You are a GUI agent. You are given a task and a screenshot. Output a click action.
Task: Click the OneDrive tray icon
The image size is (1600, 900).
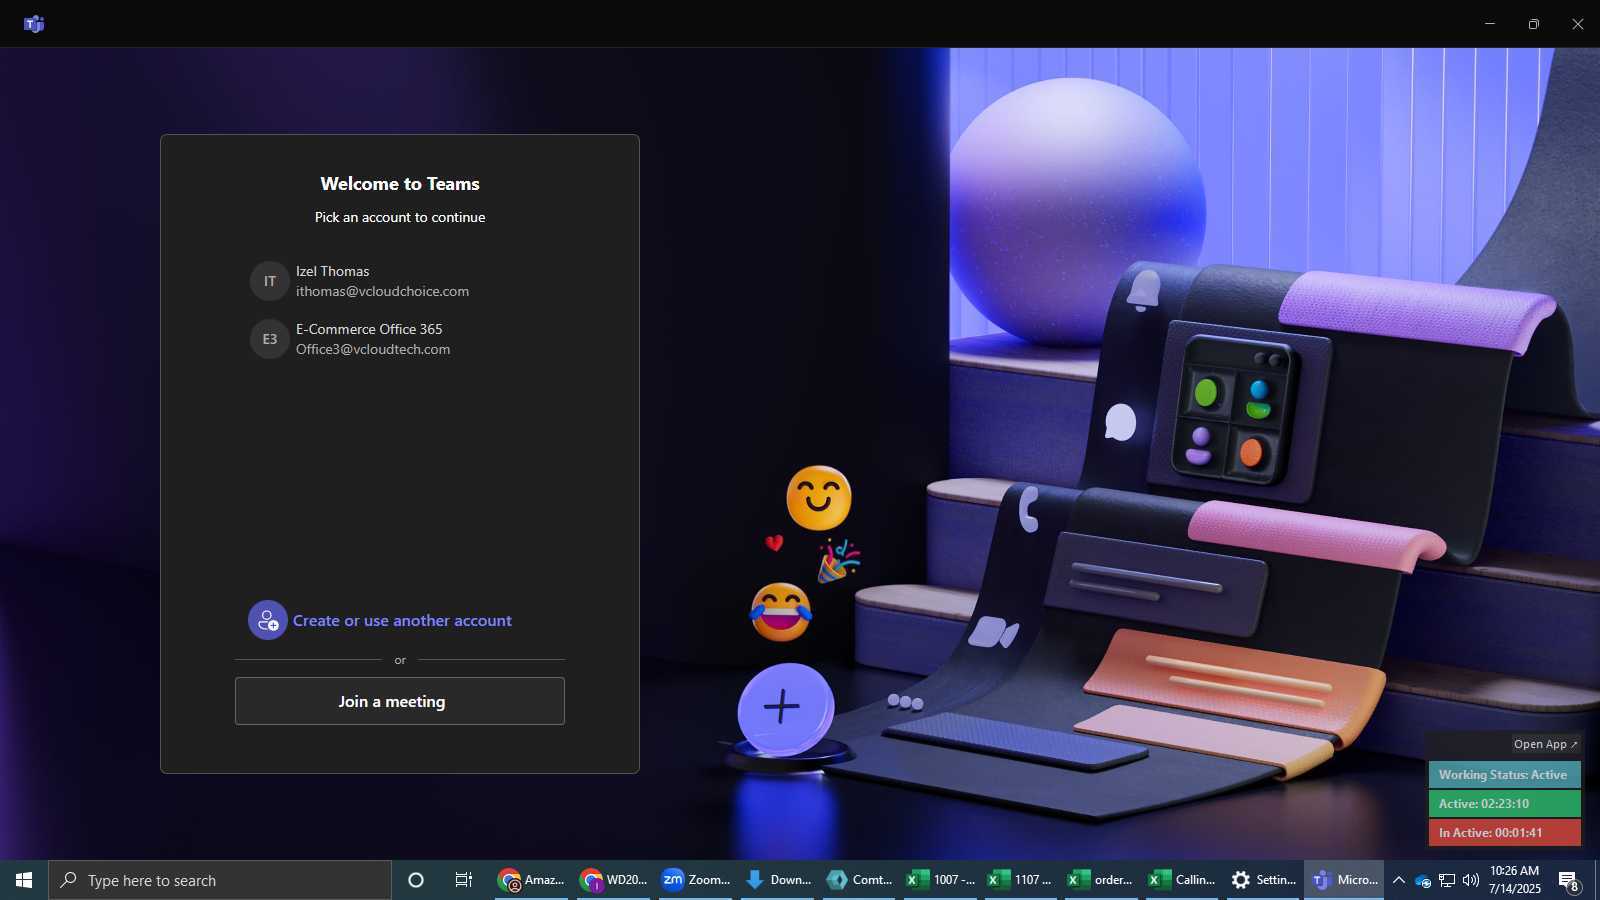(1423, 881)
